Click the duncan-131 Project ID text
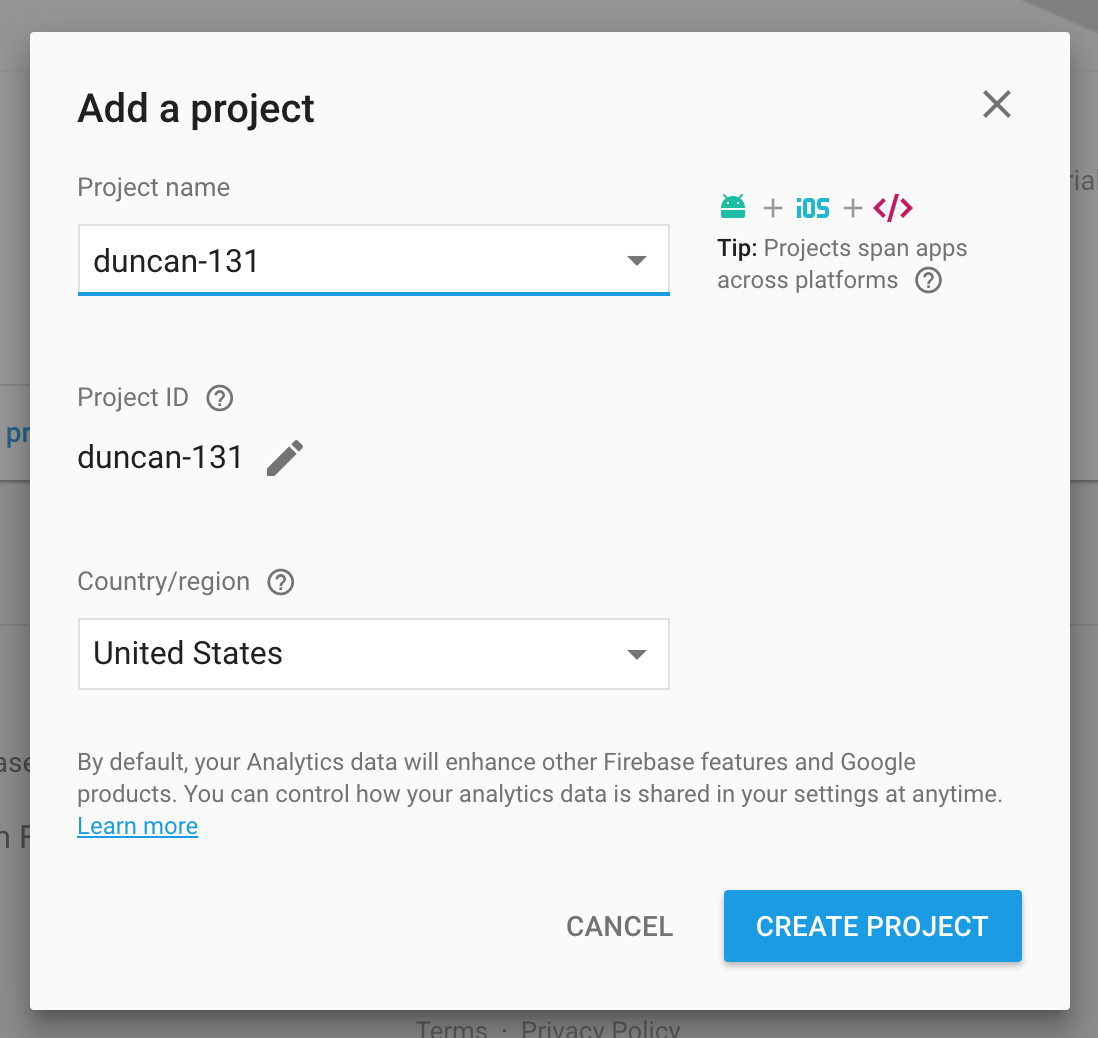 click(160, 458)
